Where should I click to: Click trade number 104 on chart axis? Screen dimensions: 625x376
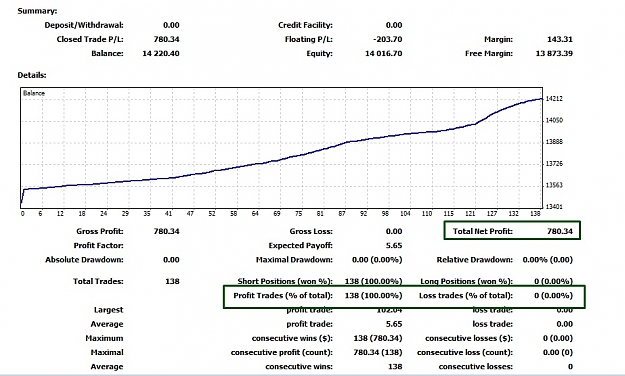coord(405,214)
